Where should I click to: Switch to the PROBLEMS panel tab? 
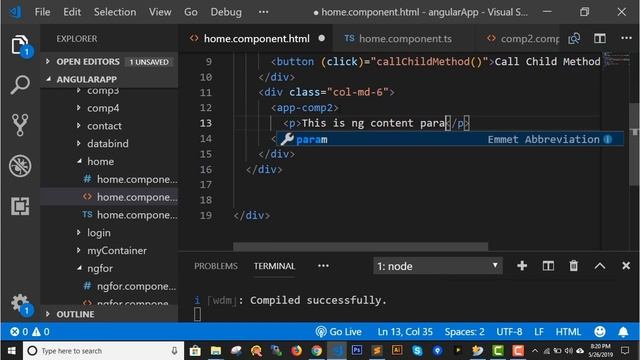click(x=216, y=266)
